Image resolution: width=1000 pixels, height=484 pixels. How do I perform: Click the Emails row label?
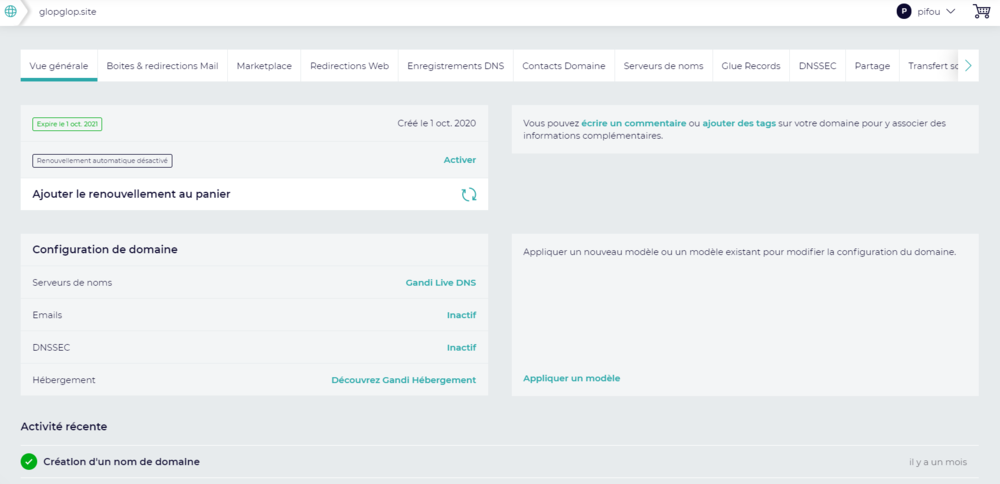coord(47,315)
